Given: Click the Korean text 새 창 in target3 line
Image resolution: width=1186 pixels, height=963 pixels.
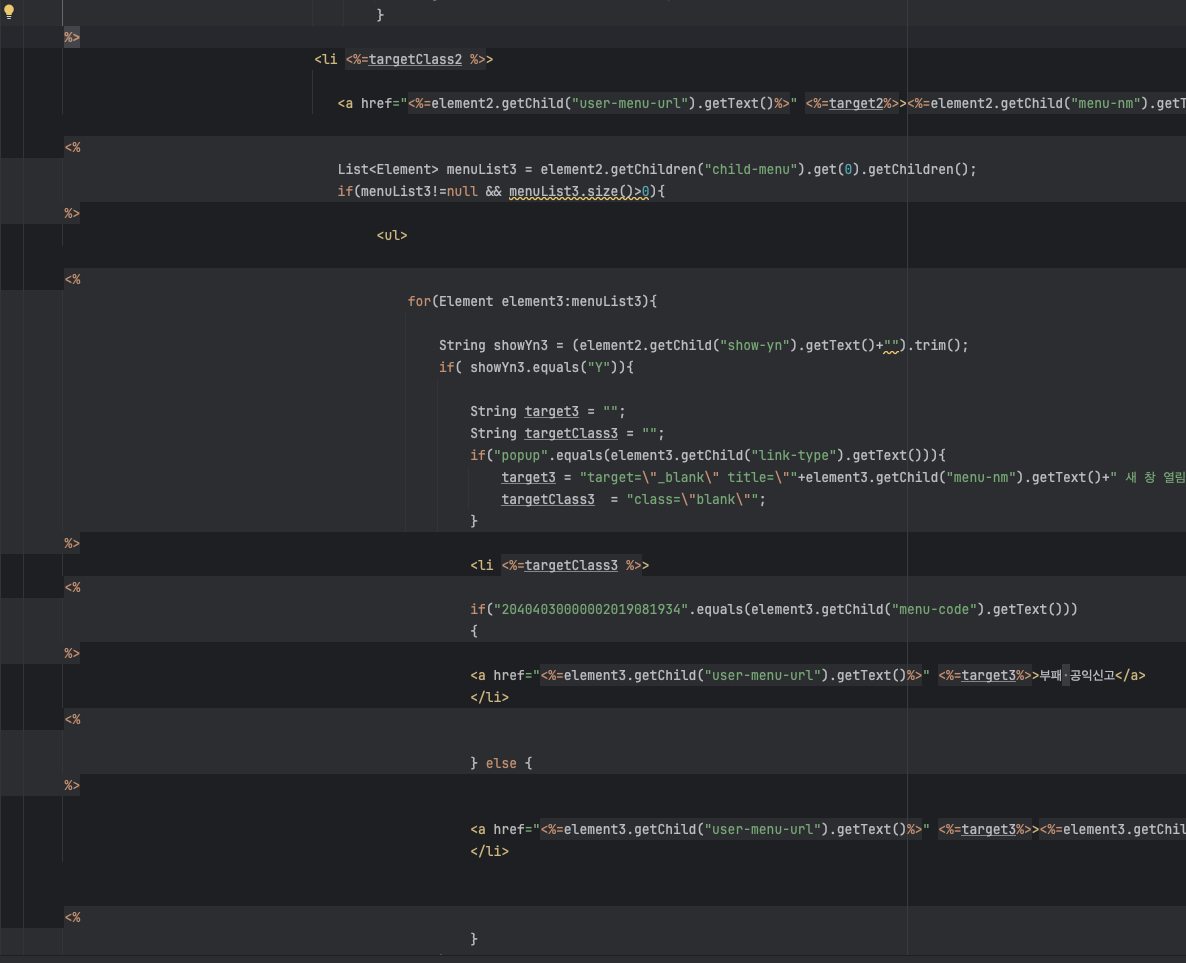Looking at the screenshot, I should point(1140,477).
